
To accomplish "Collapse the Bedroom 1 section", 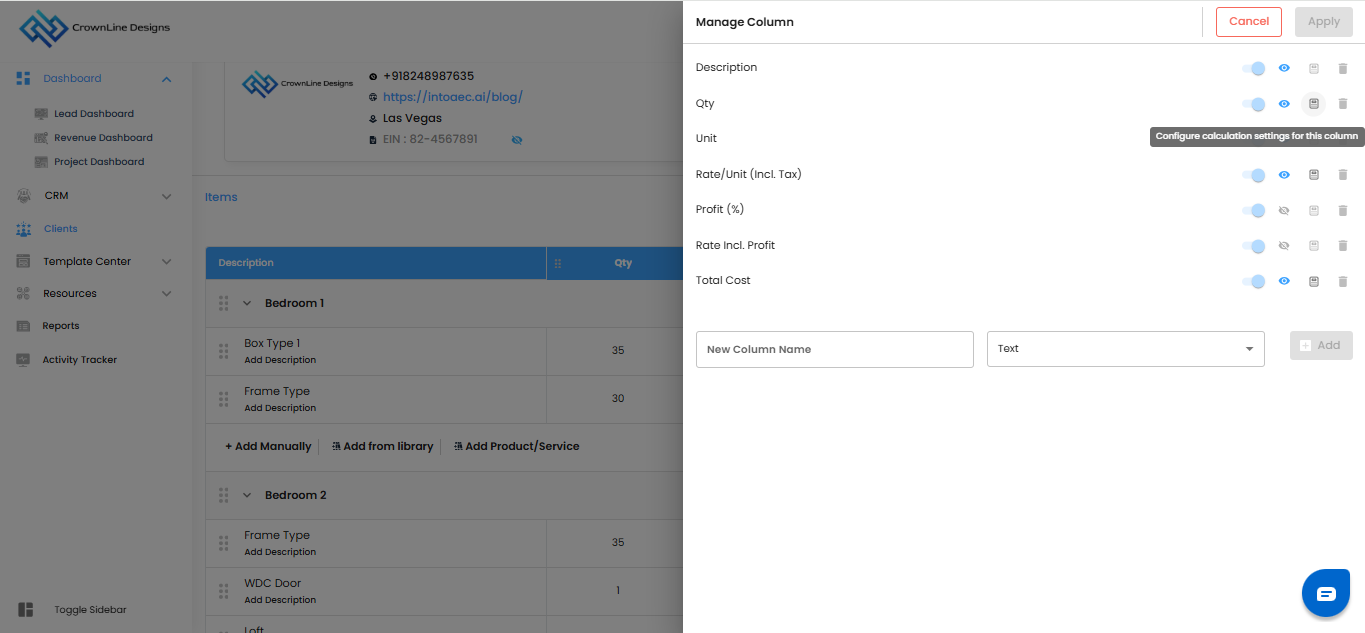I will [x=247, y=303].
